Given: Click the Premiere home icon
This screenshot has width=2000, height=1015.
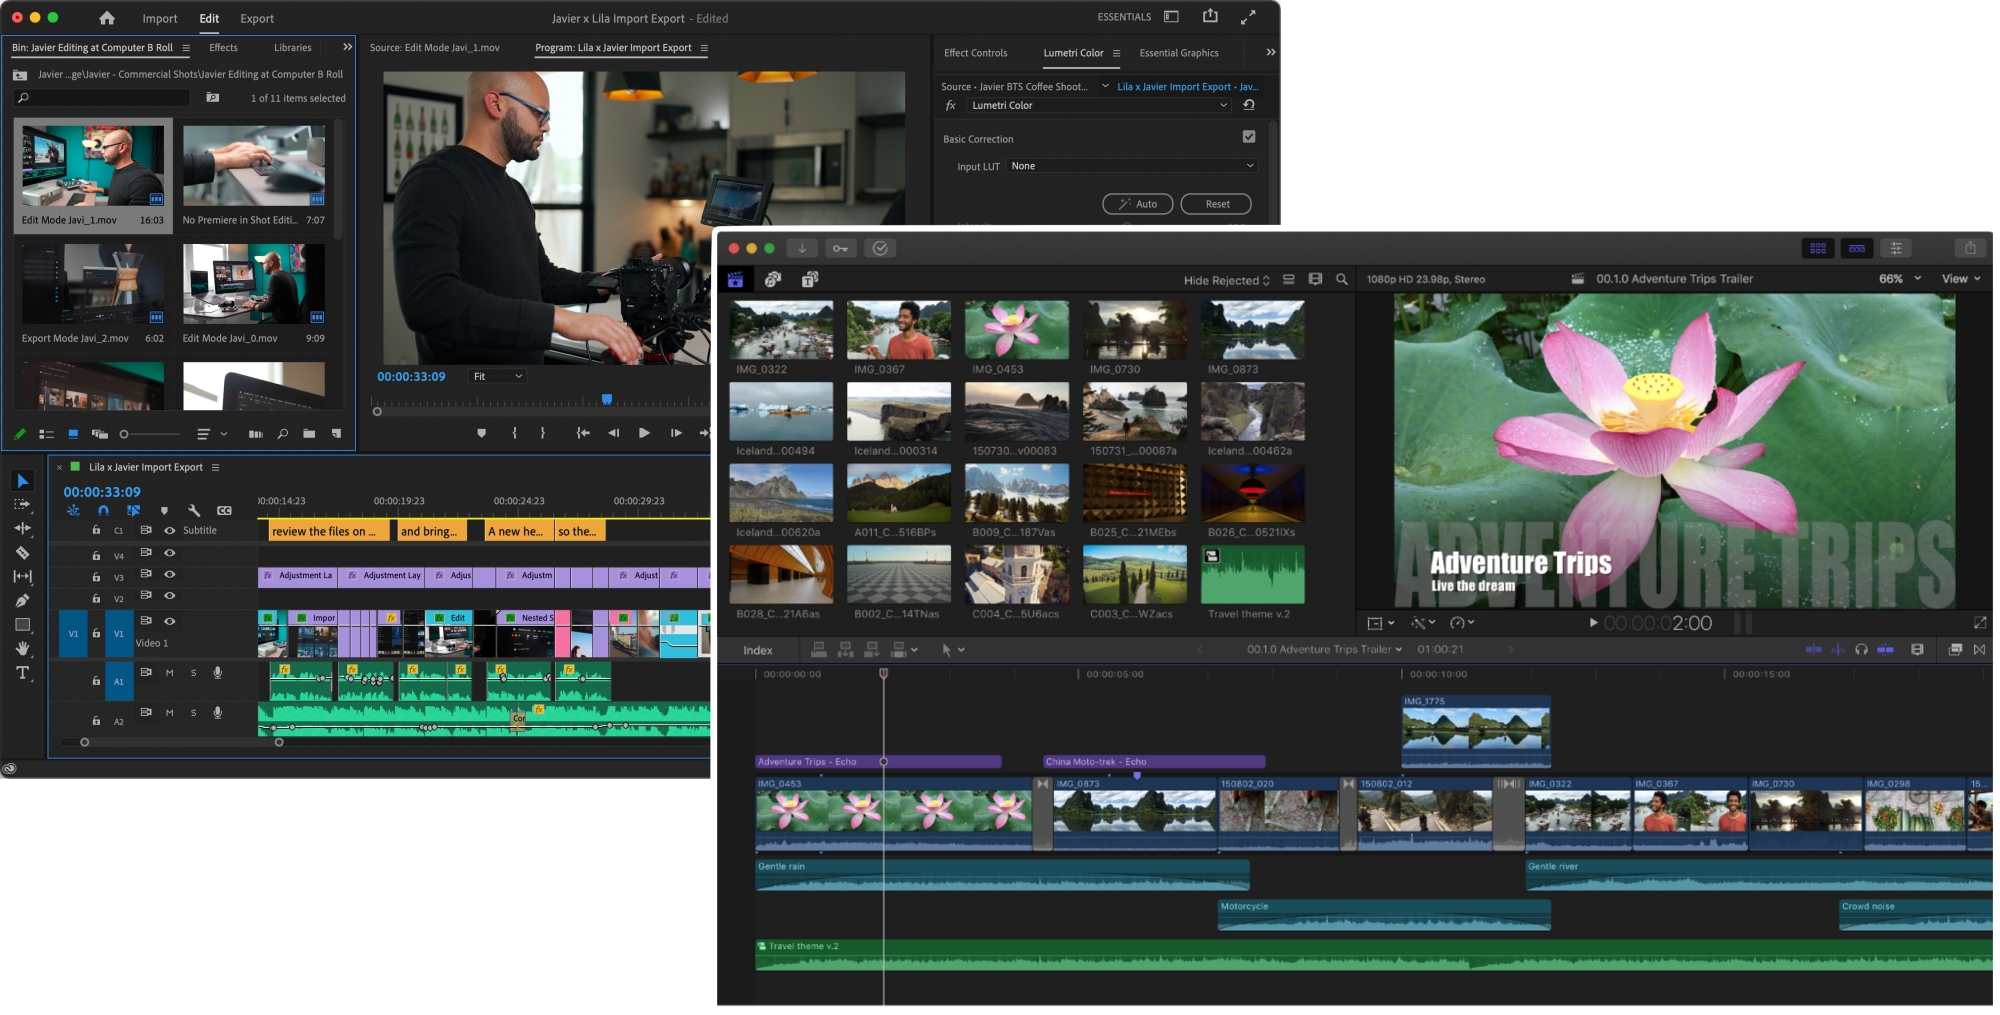Looking at the screenshot, I should coord(107,18).
